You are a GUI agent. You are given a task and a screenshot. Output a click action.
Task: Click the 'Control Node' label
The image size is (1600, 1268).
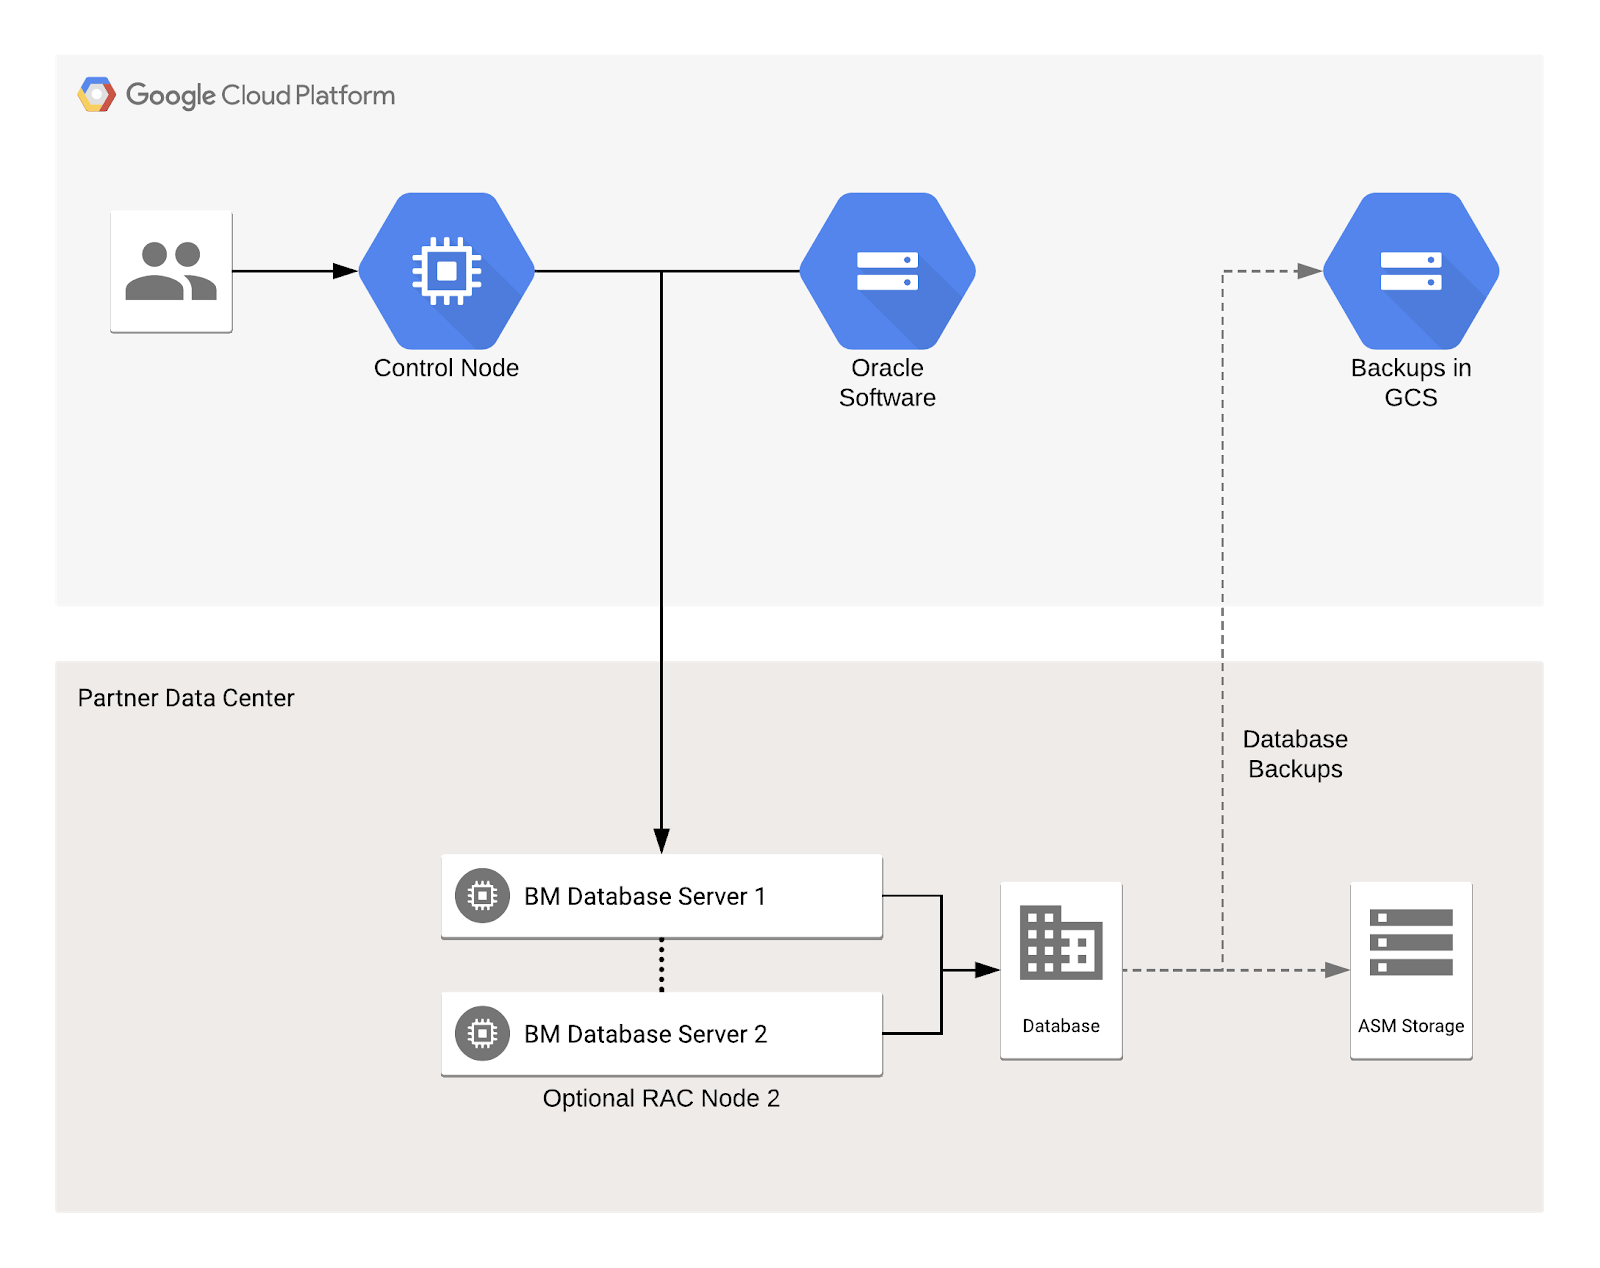click(x=446, y=368)
